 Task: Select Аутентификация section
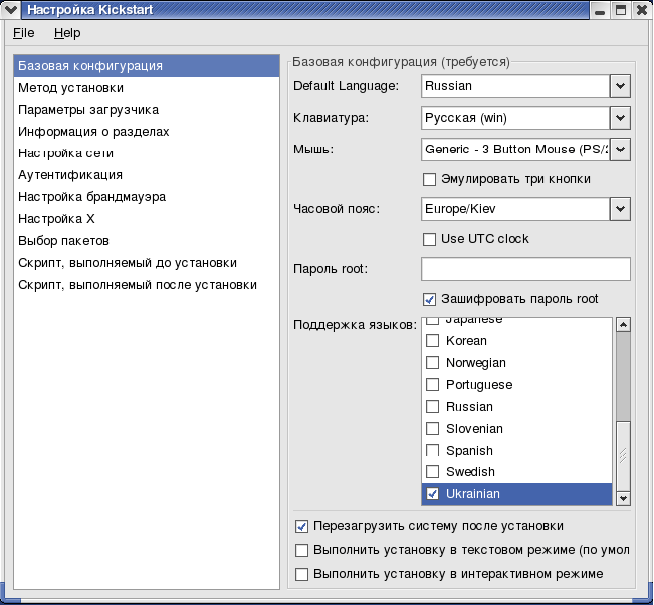click(x=146, y=175)
